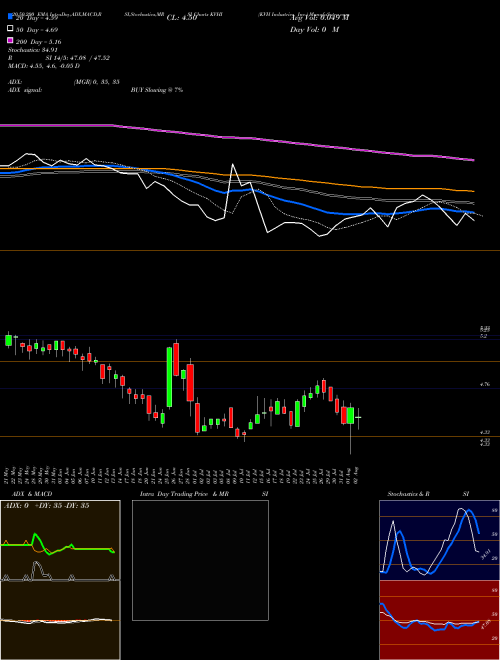The width and height of the screenshot is (500, 660).
Task: Click the 4.76 price axis label
Action: (485, 384)
